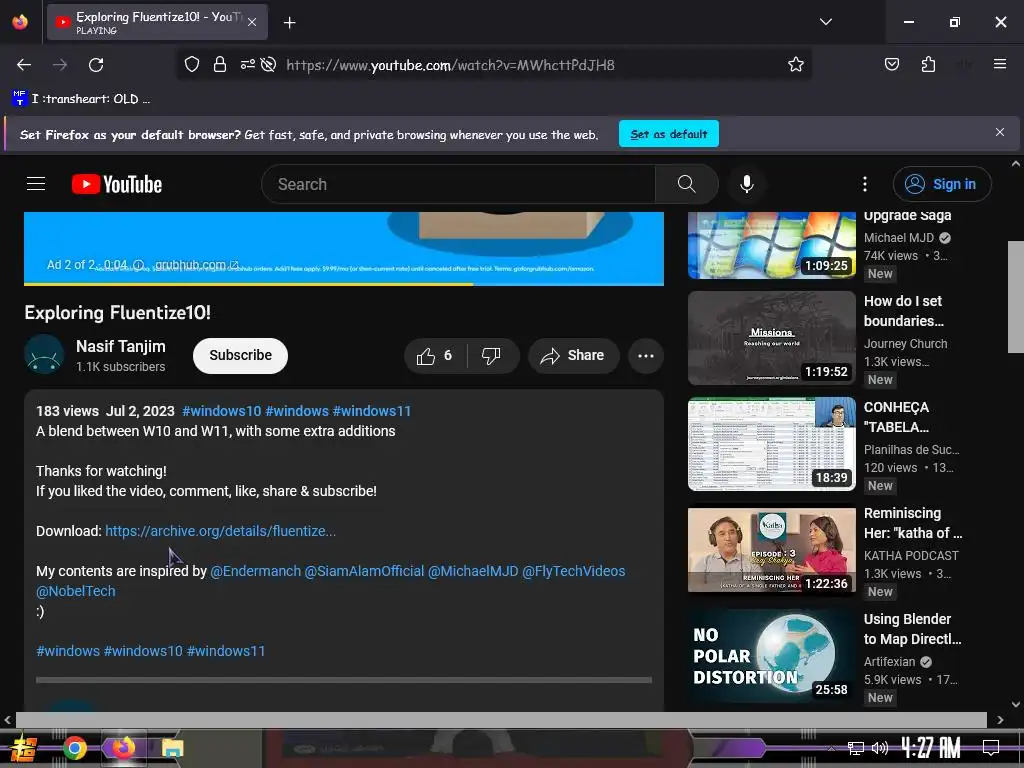Open the 18:39 spreadsheet video thumbnail
This screenshot has height=768, width=1024.
coord(771,444)
